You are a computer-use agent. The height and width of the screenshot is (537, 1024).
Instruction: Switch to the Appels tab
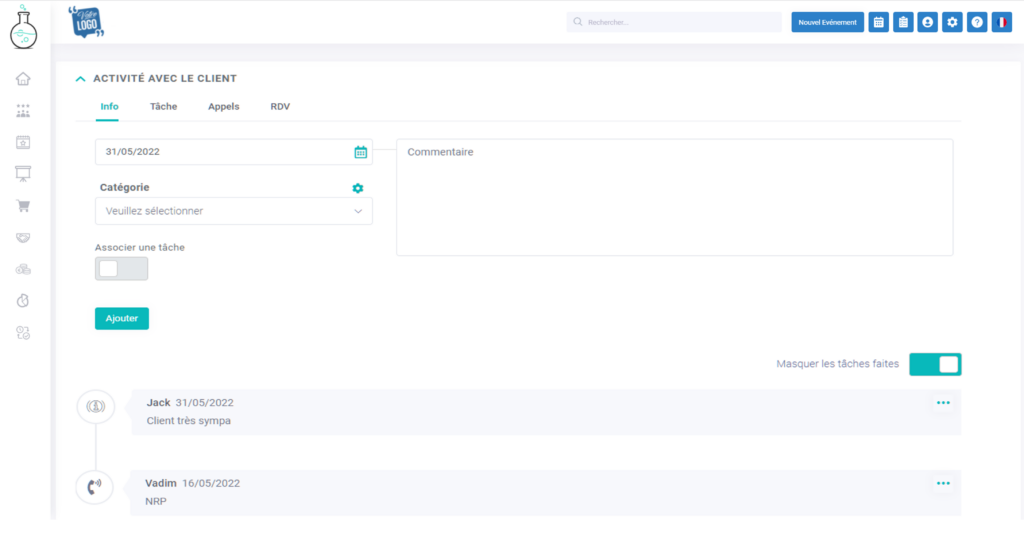tap(223, 106)
